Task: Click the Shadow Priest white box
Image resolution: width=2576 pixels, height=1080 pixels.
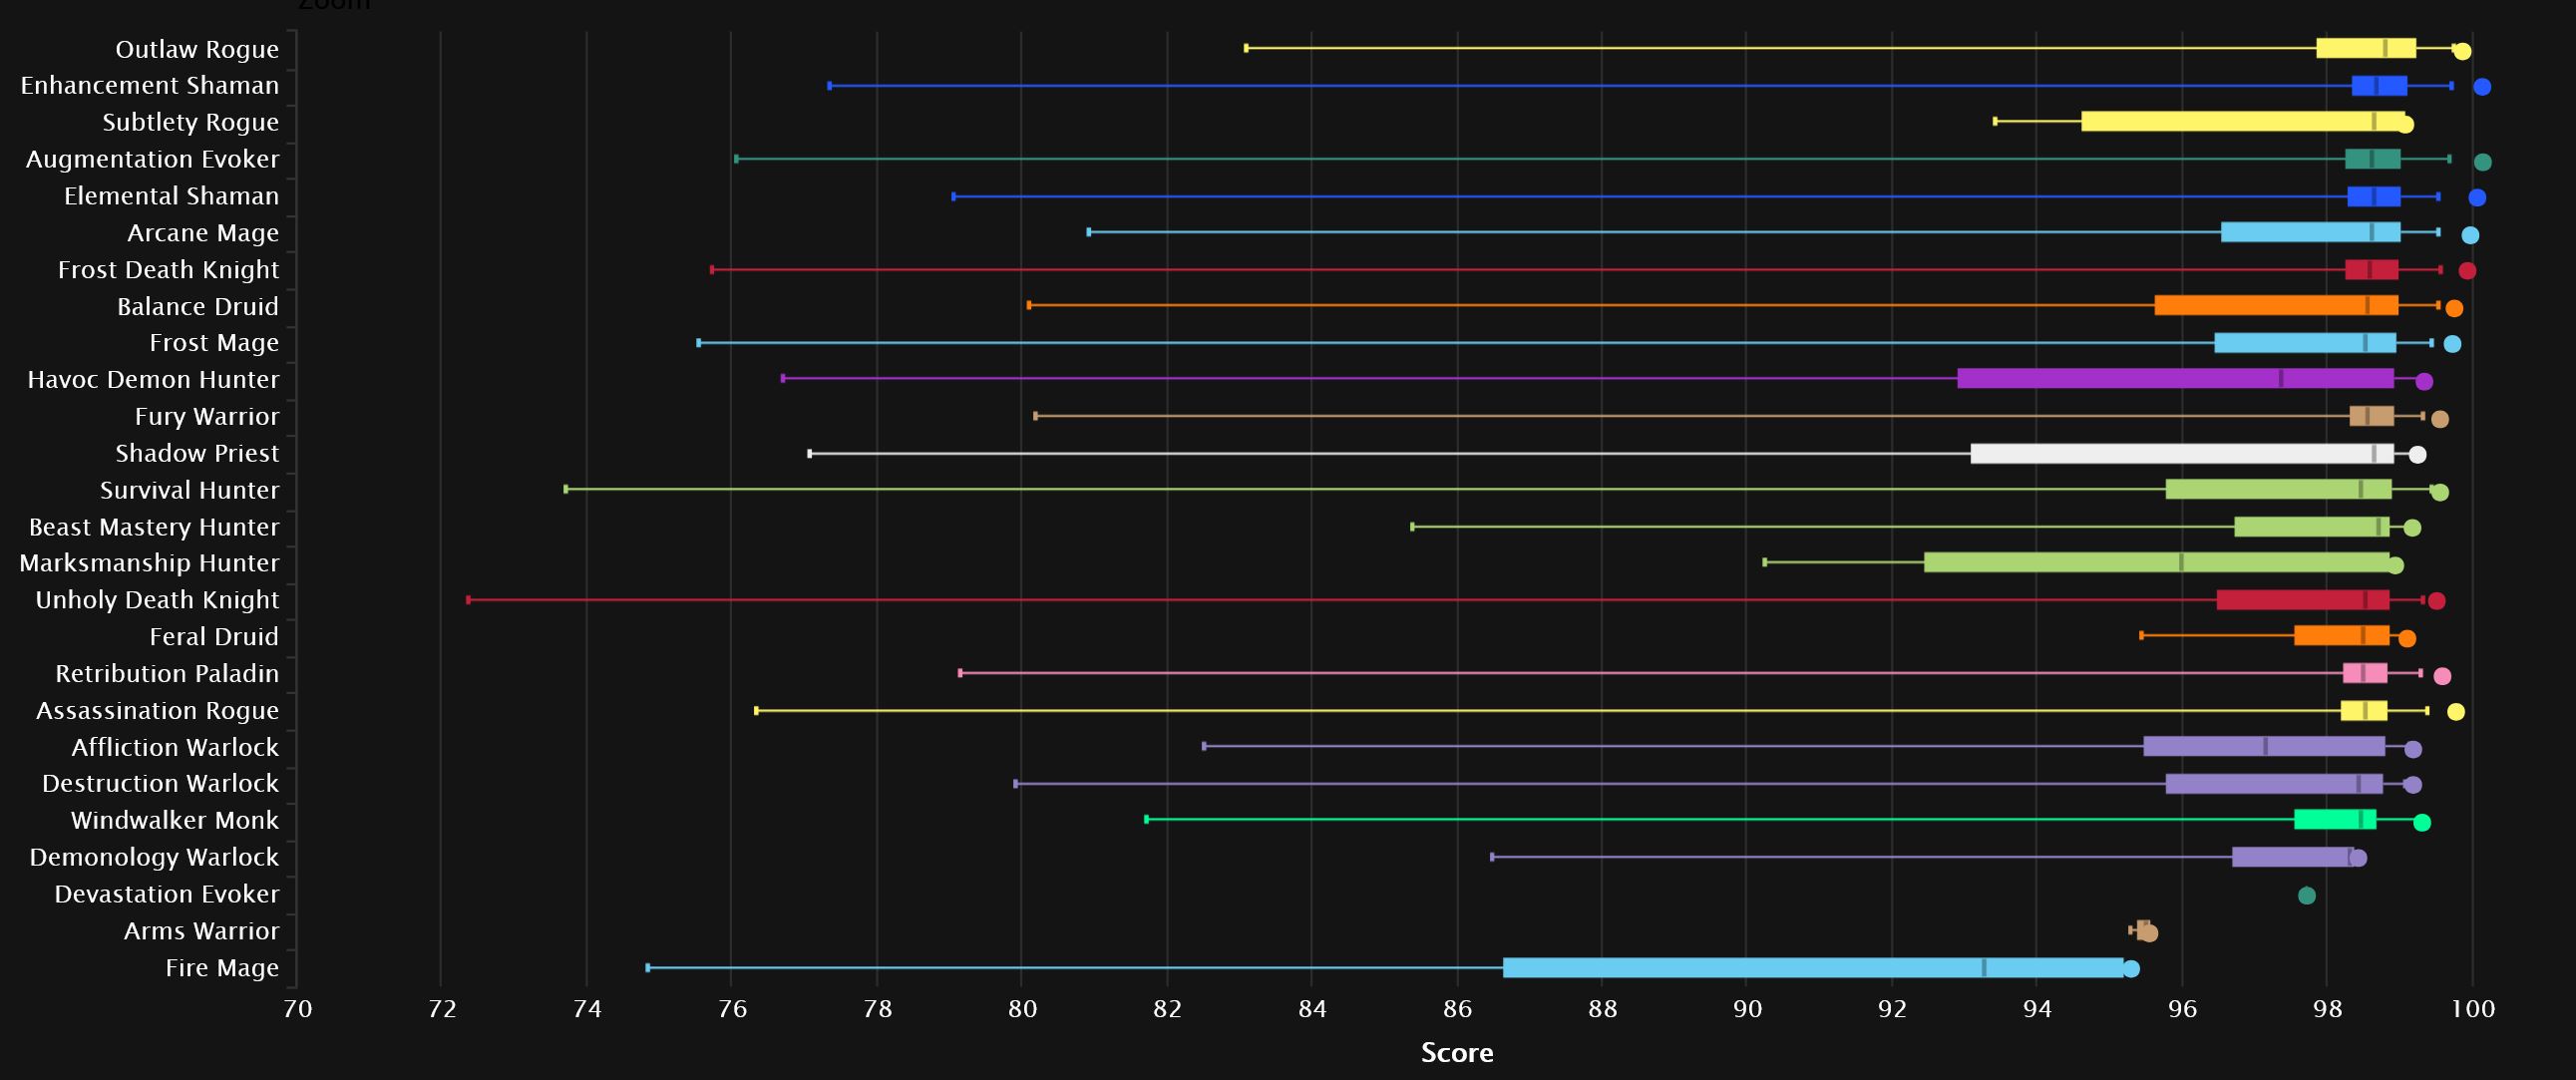Action: pyautogui.click(x=2181, y=454)
